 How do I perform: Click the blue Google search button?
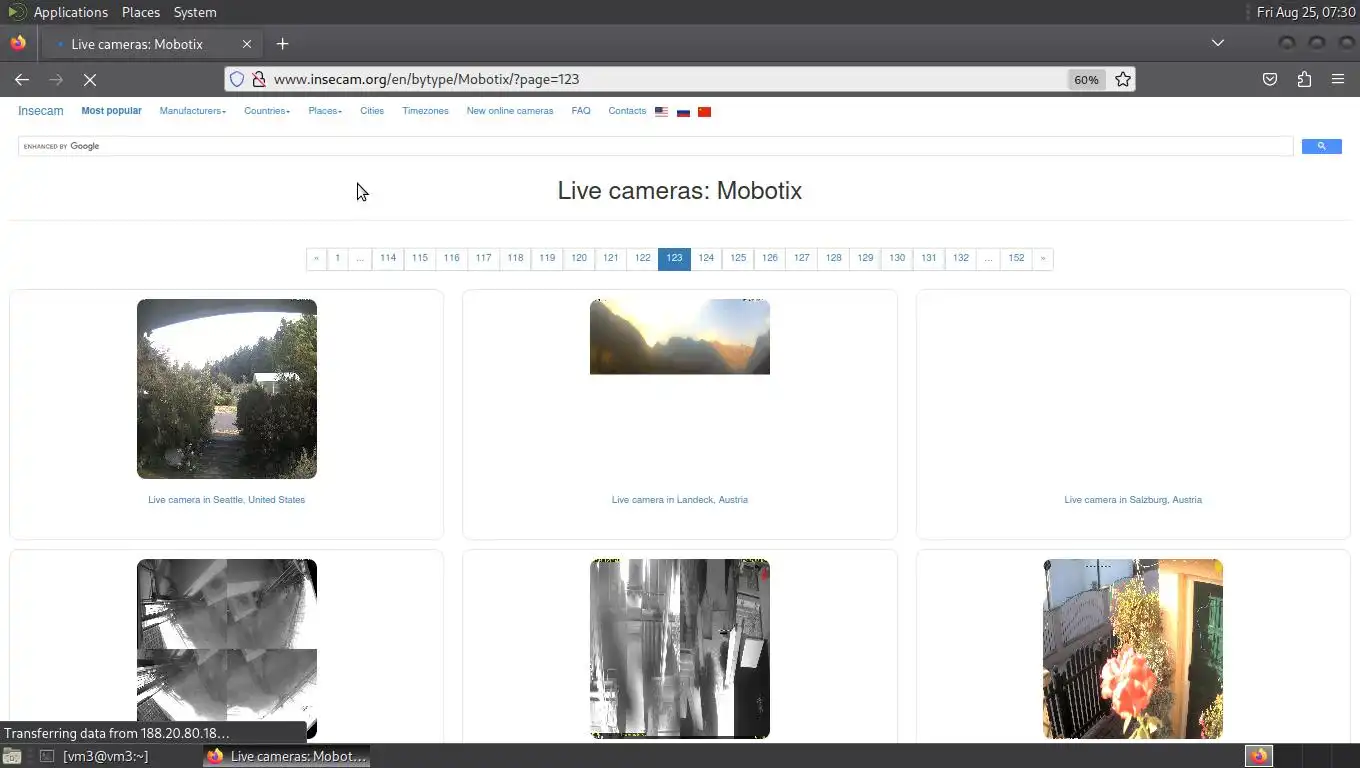[1321, 146]
